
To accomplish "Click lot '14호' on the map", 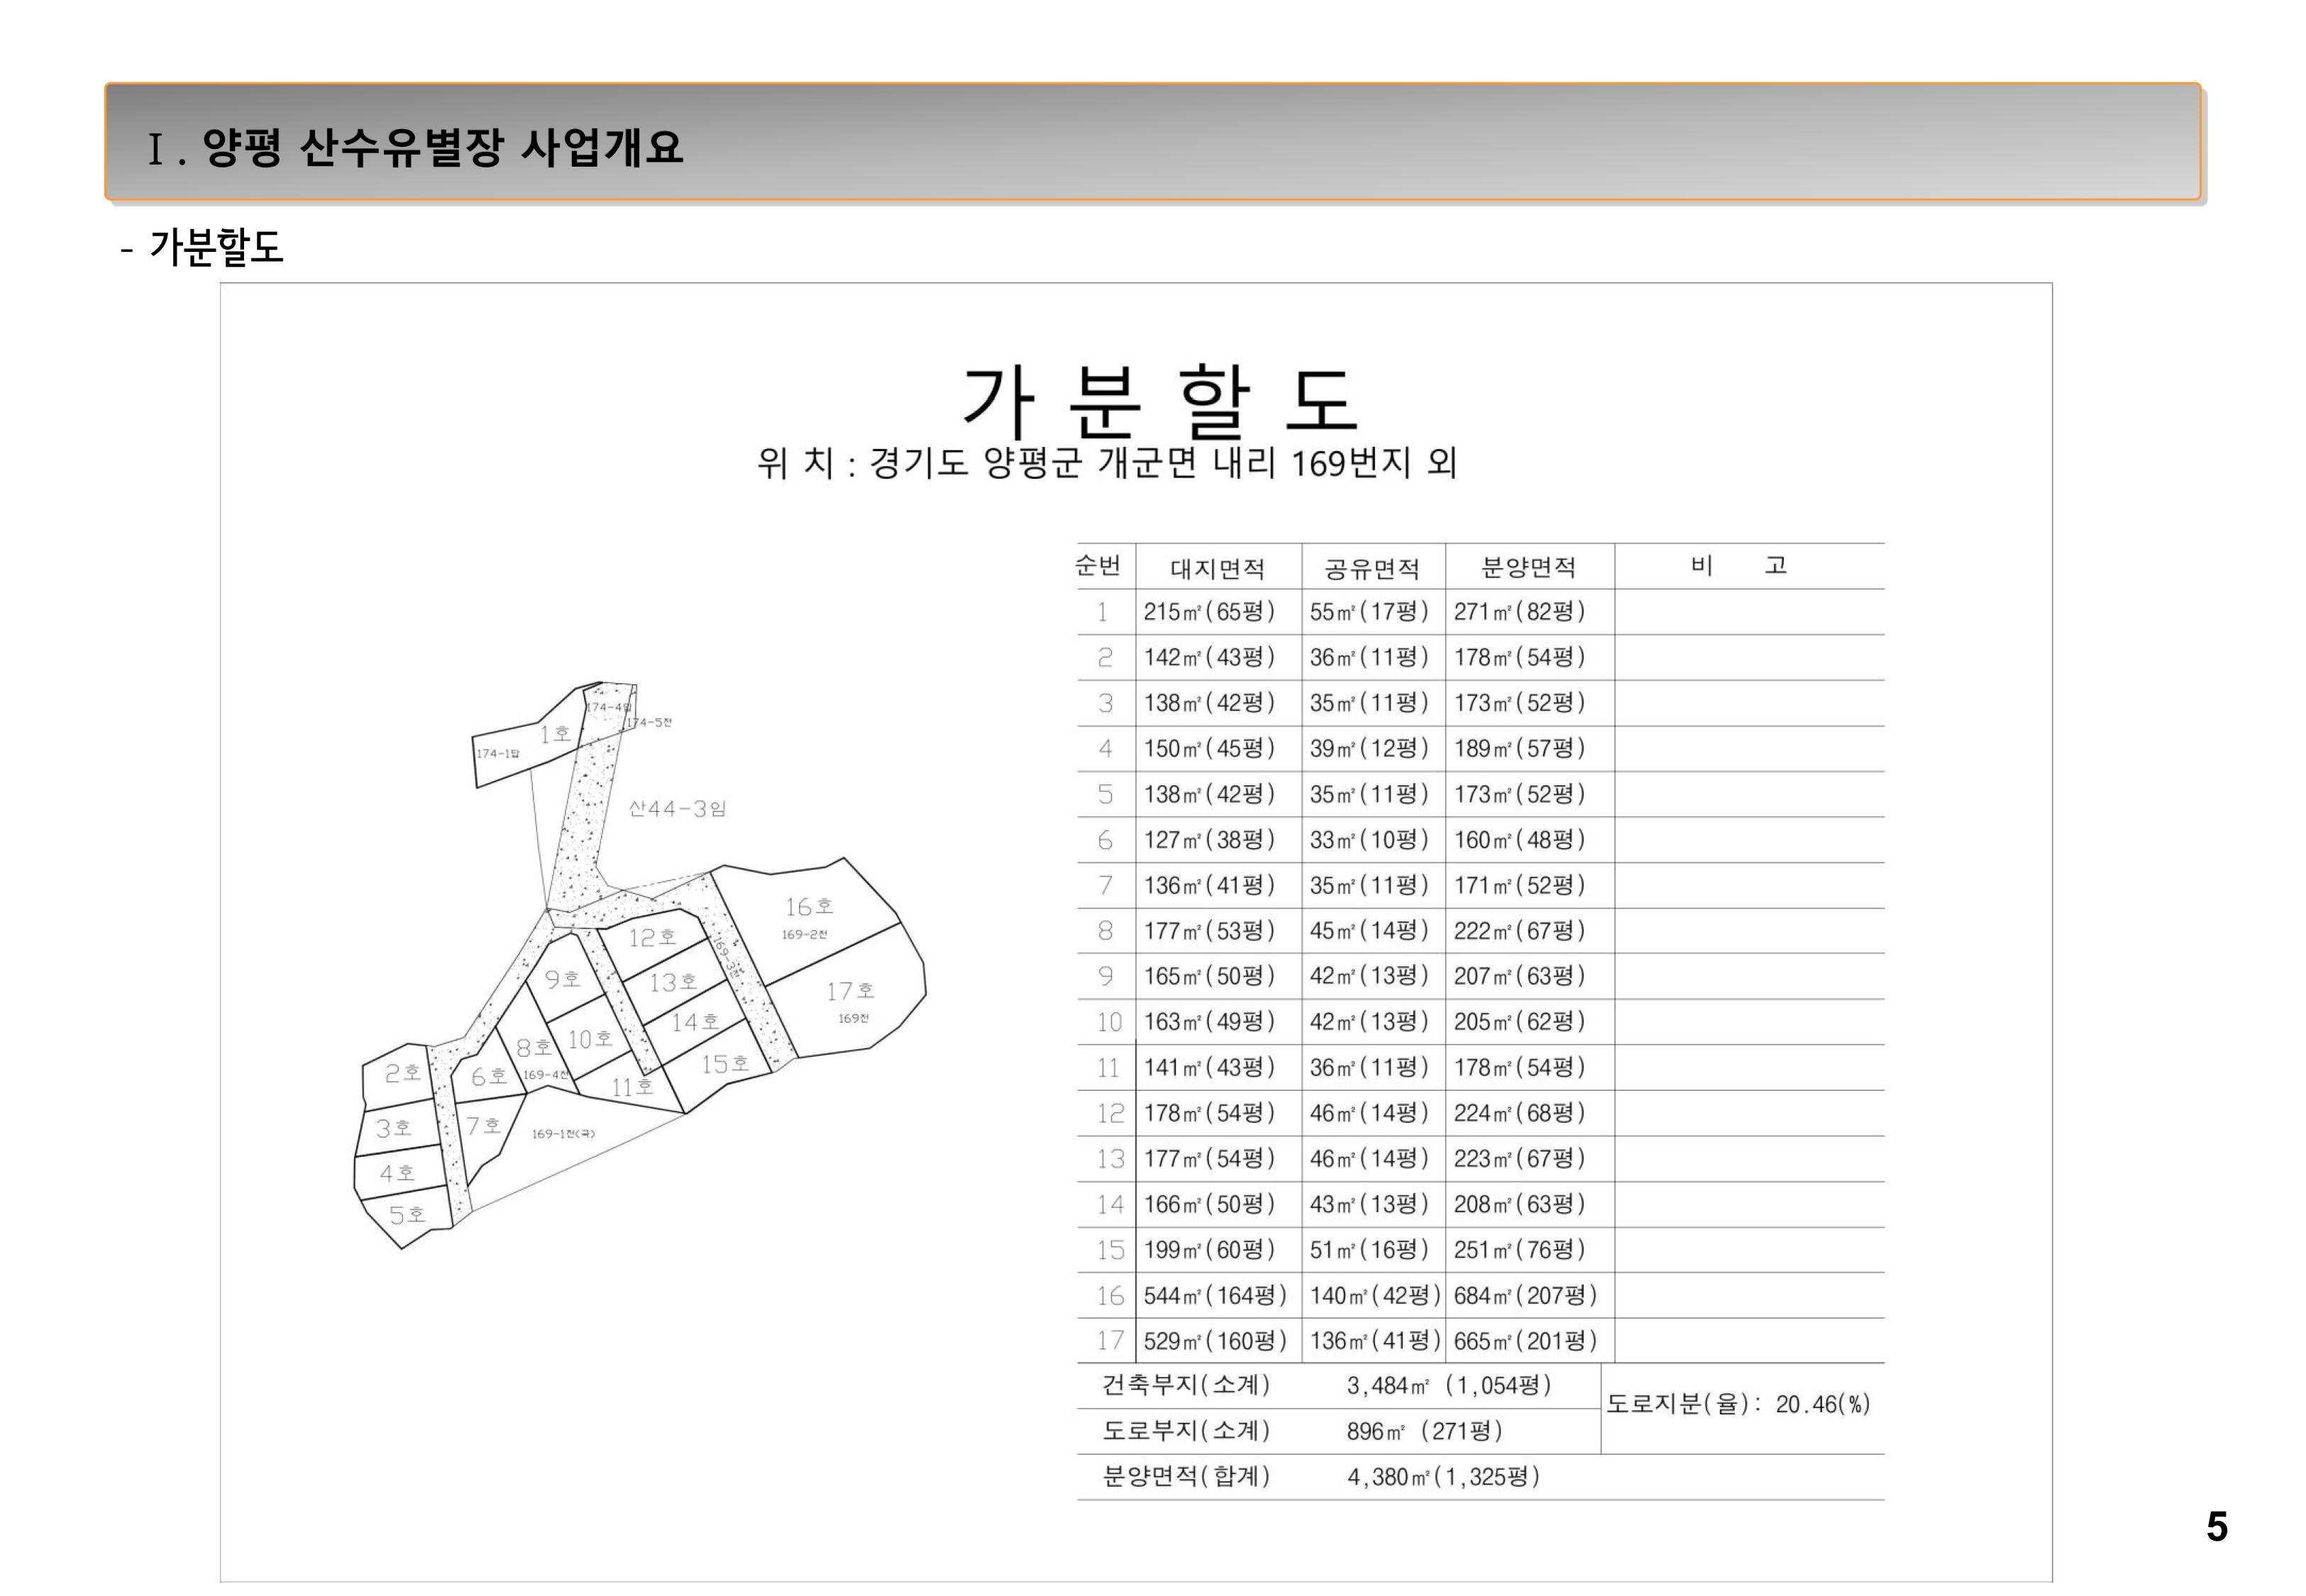I will (695, 1023).
